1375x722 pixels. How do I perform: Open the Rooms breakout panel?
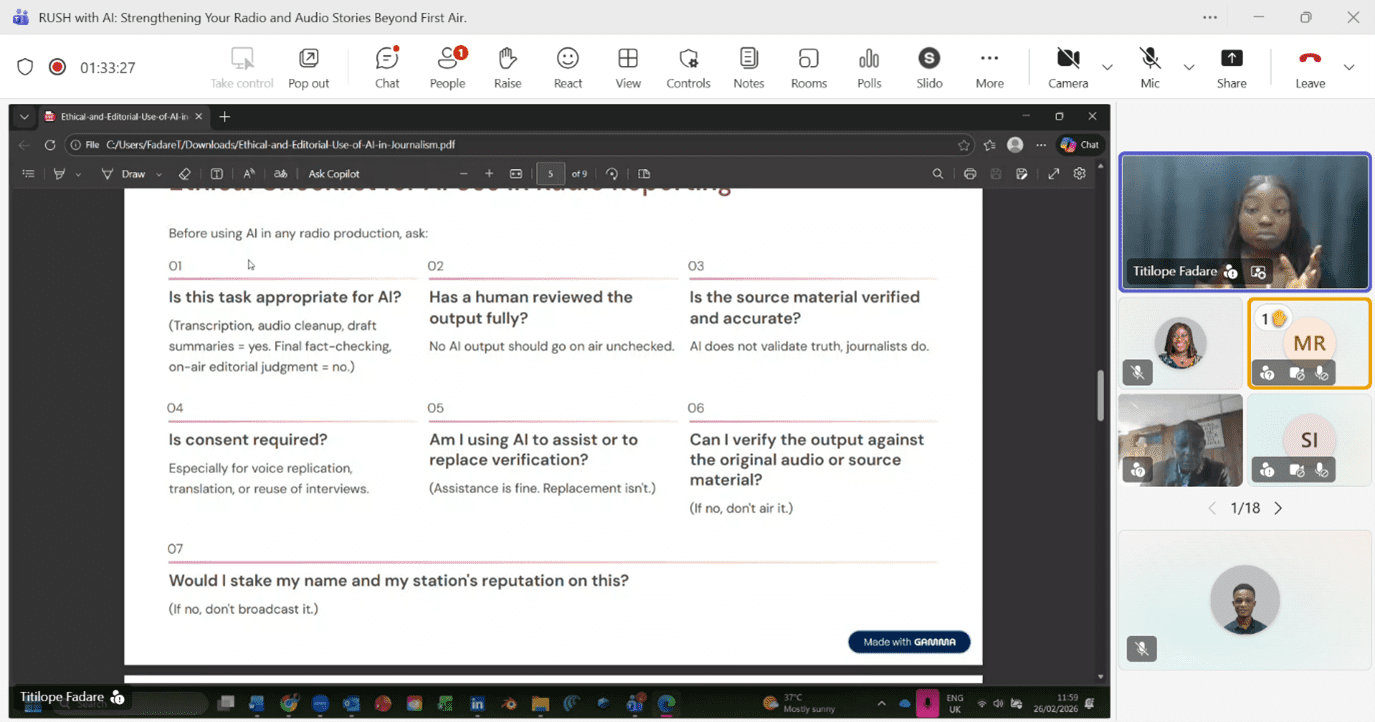pos(808,67)
